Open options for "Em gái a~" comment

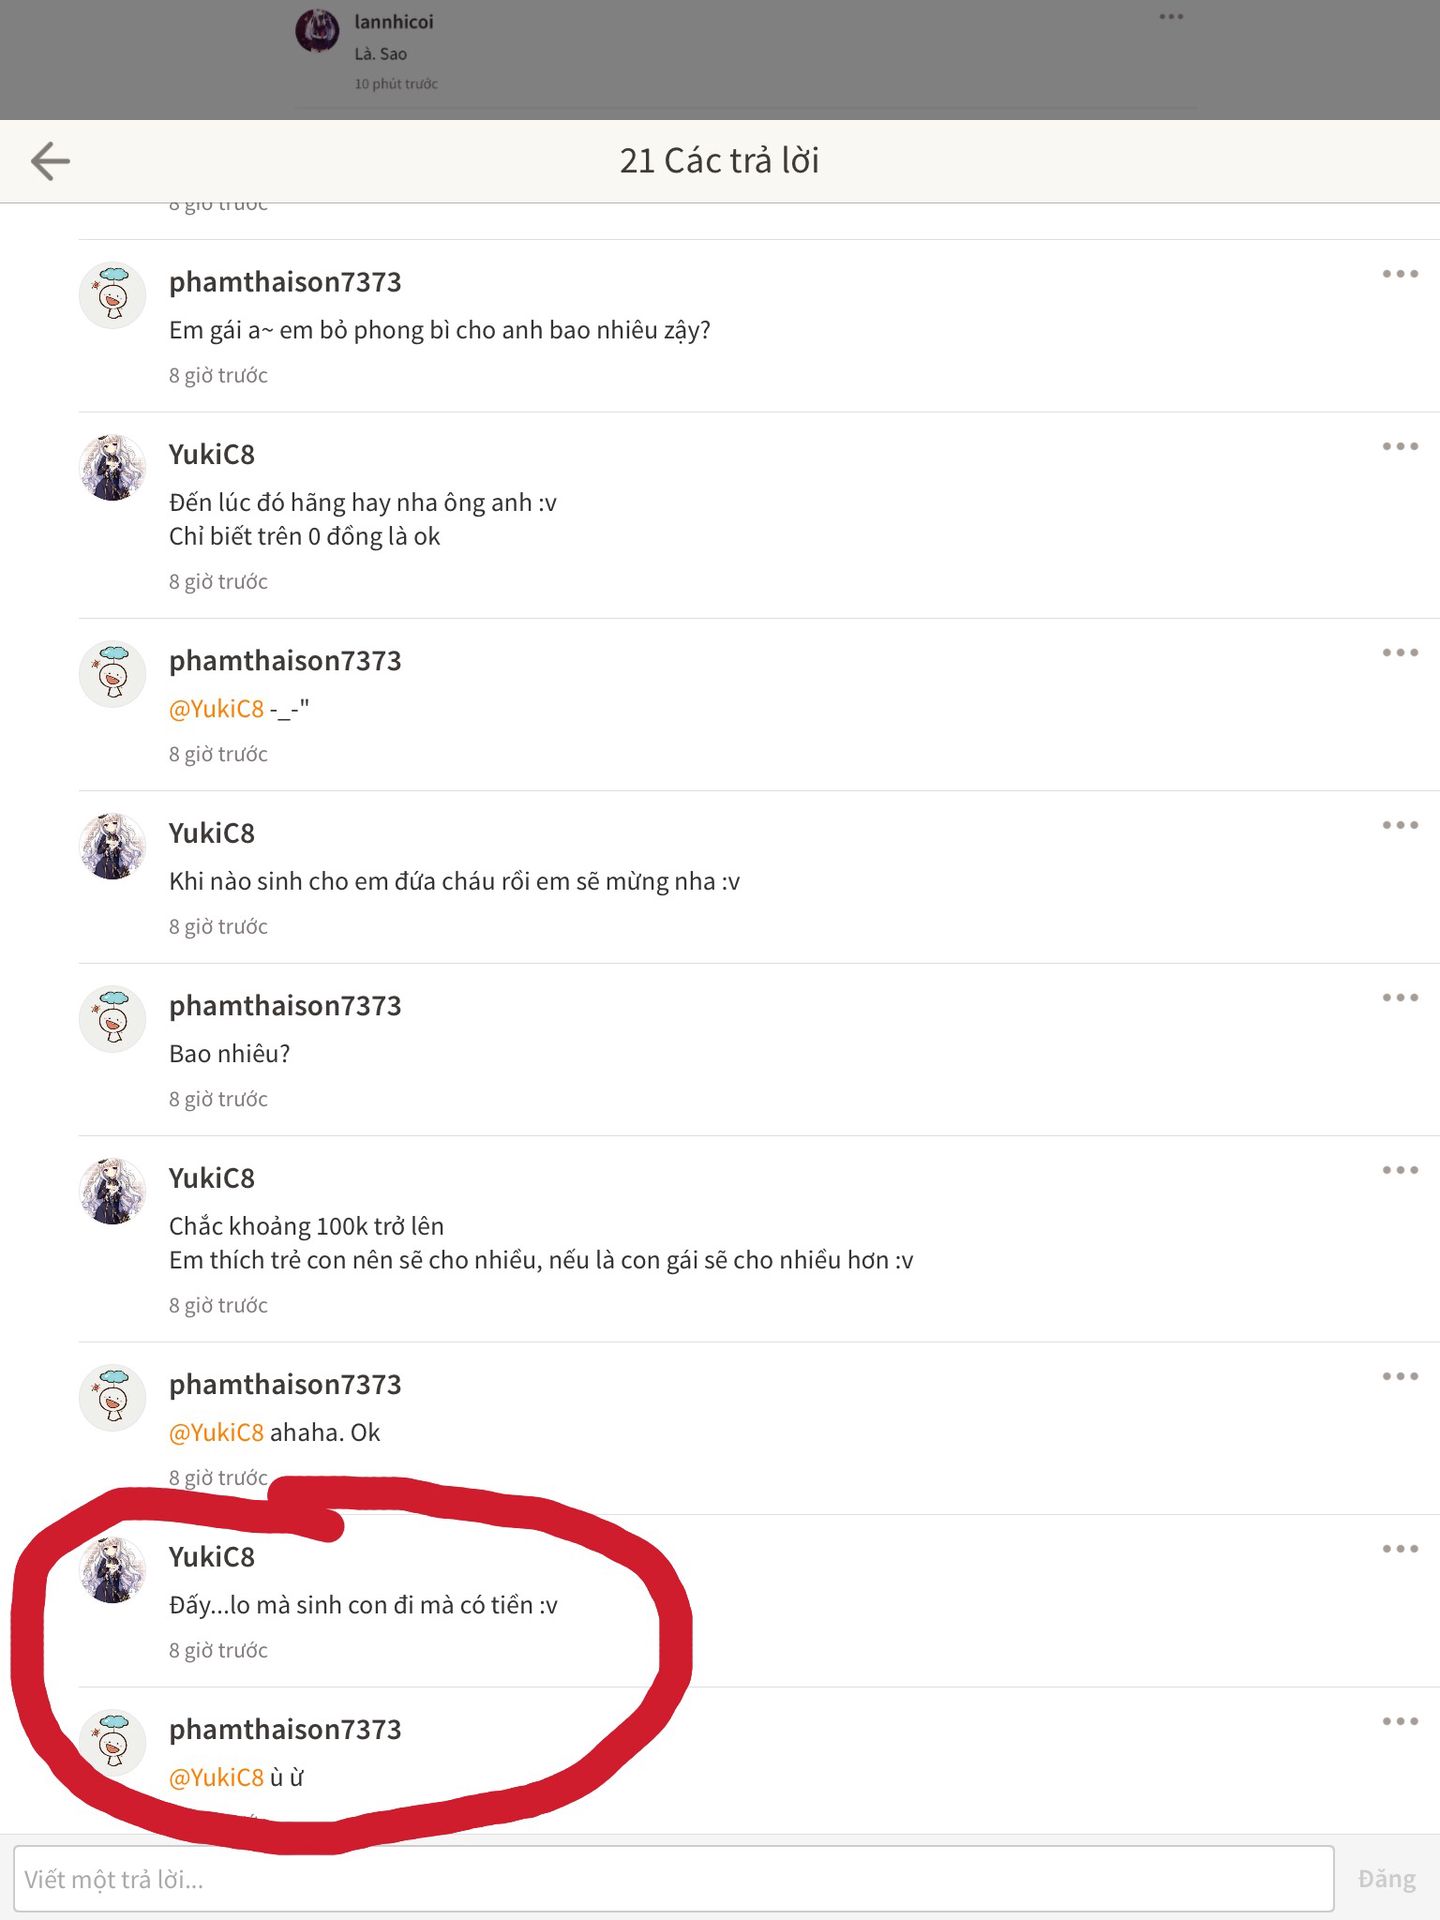(1400, 274)
